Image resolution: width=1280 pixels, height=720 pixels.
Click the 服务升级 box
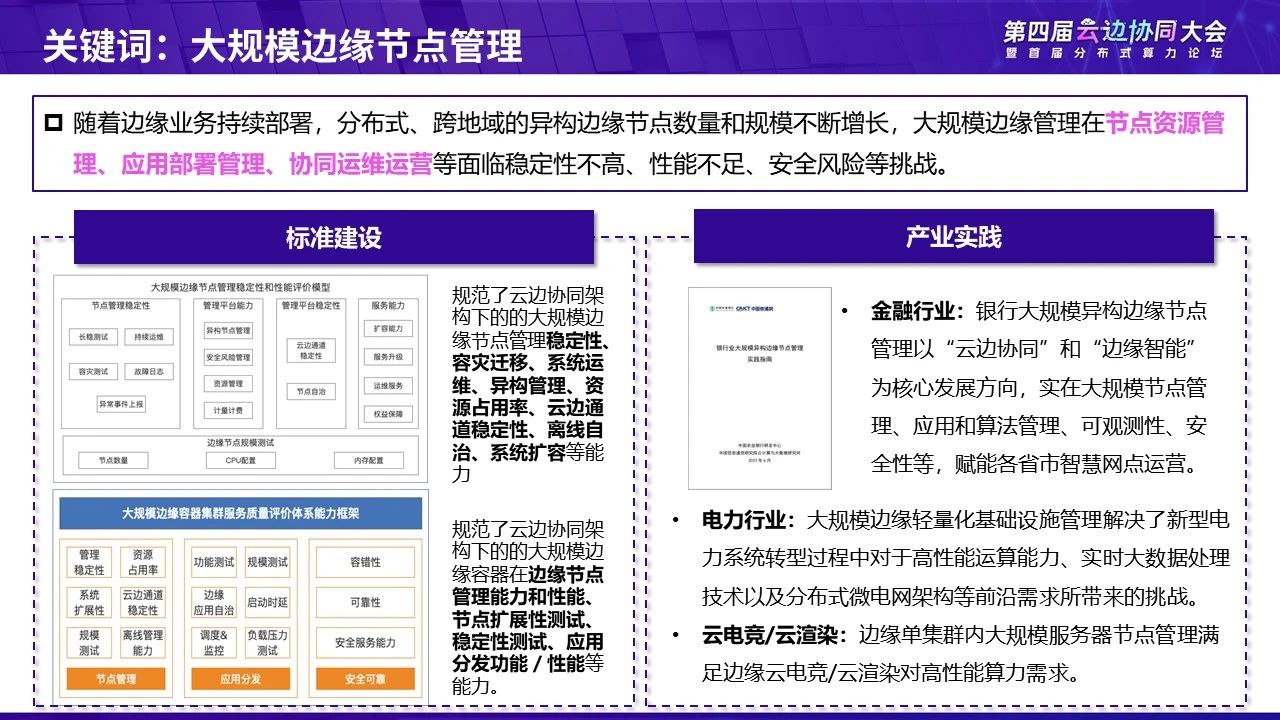pos(388,356)
